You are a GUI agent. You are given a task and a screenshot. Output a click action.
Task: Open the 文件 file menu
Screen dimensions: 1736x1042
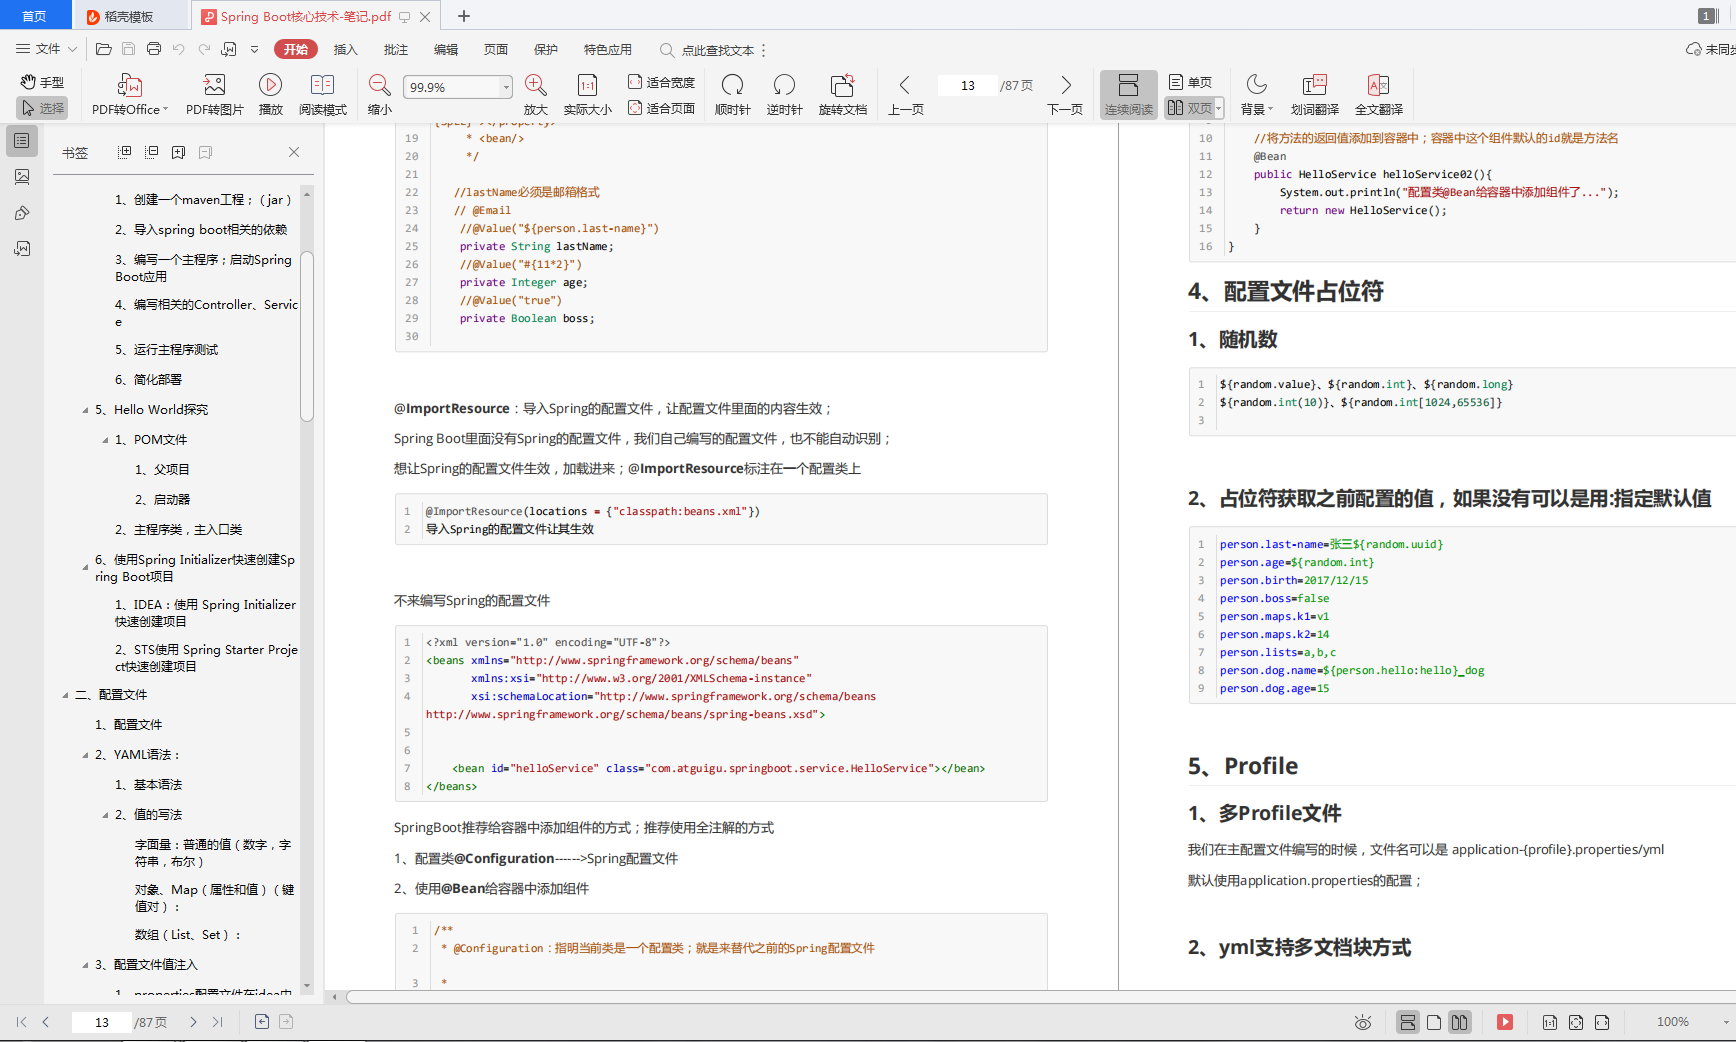(46, 49)
